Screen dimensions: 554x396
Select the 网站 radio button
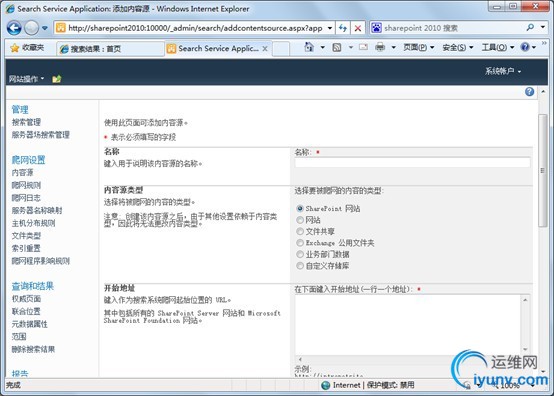300,220
